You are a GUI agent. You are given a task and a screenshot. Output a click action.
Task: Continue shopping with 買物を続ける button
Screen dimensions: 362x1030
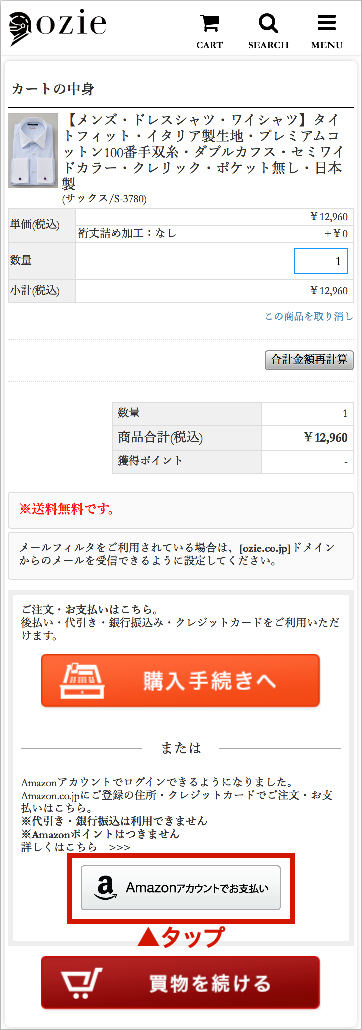(181, 983)
